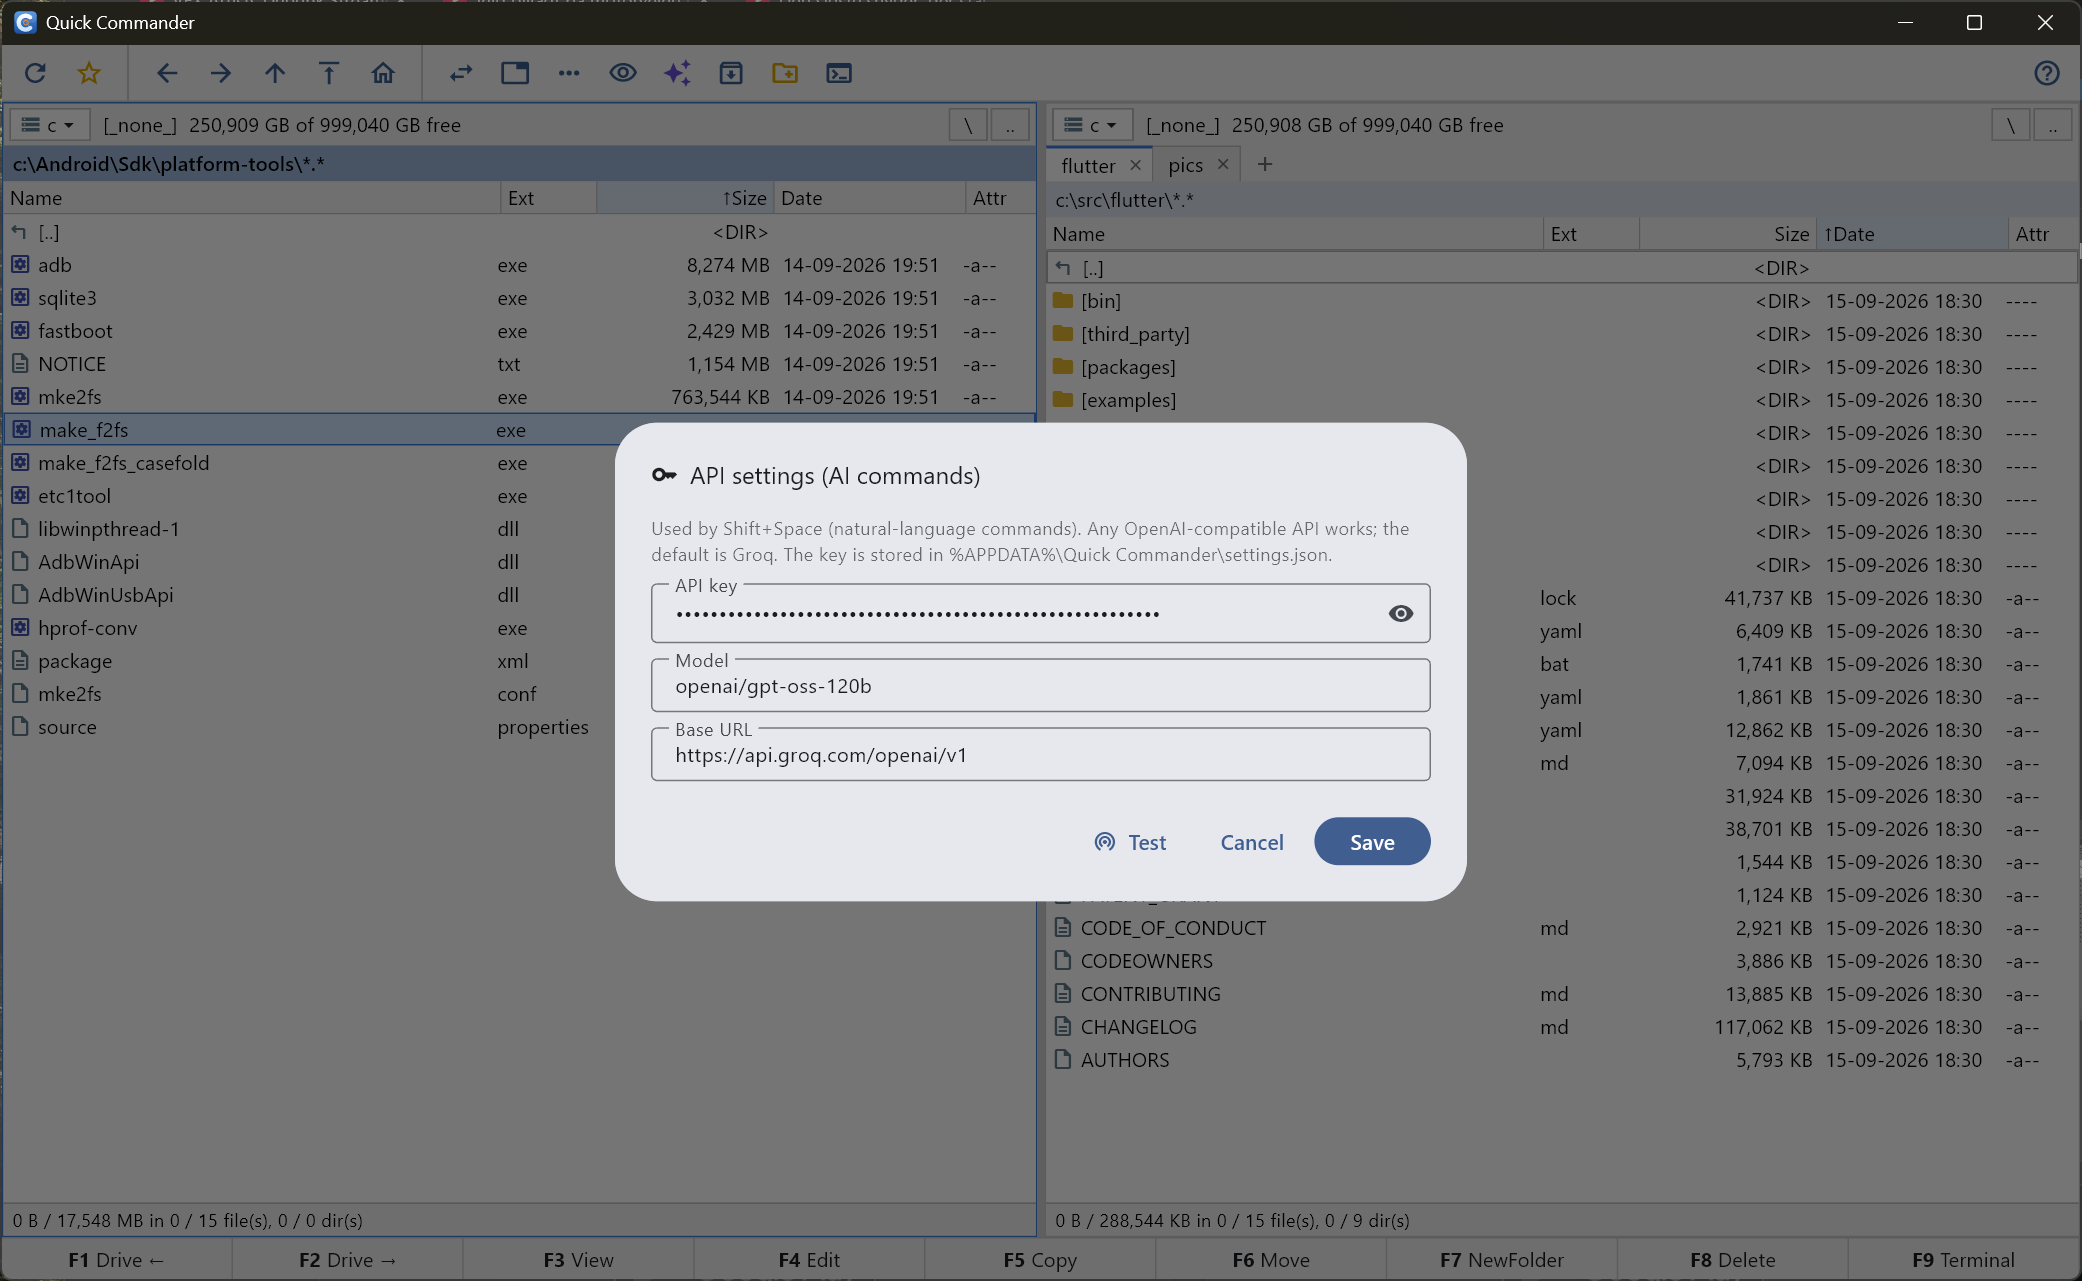Click the Model input field
Image resolution: width=2082 pixels, height=1281 pixels.
point(1040,686)
